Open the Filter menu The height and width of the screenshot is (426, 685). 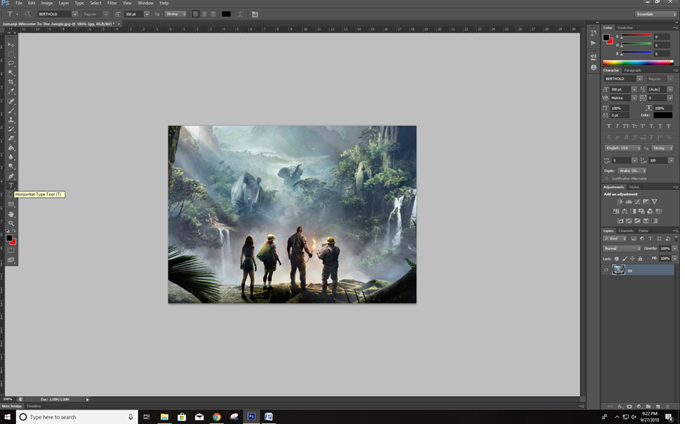point(112,3)
